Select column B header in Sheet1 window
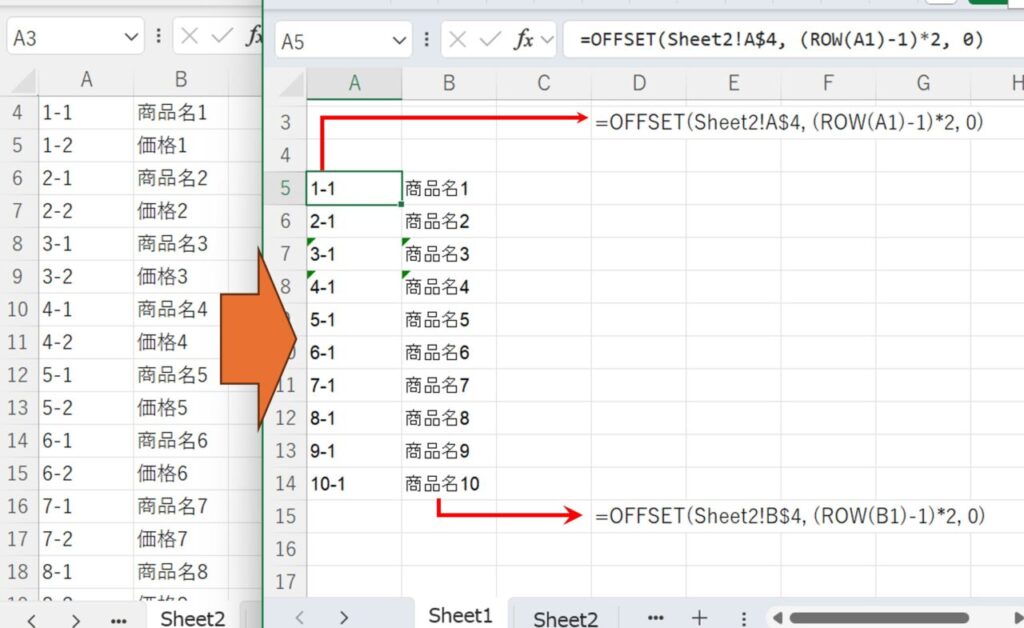 pyautogui.click(x=449, y=84)
